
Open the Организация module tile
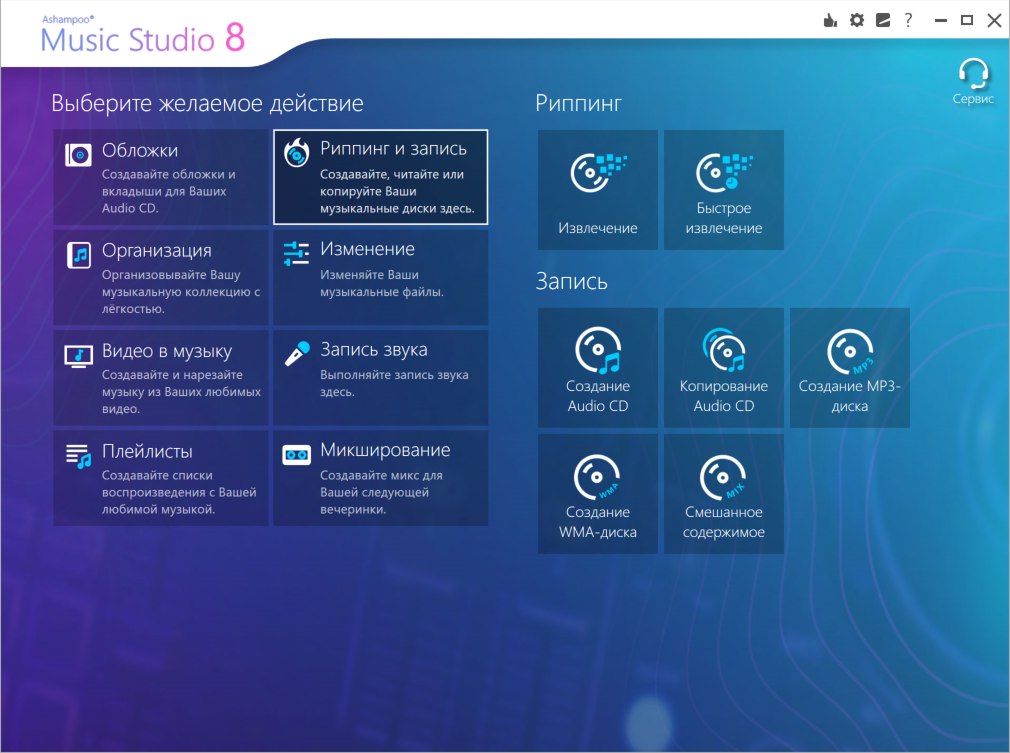coord(160,278)
